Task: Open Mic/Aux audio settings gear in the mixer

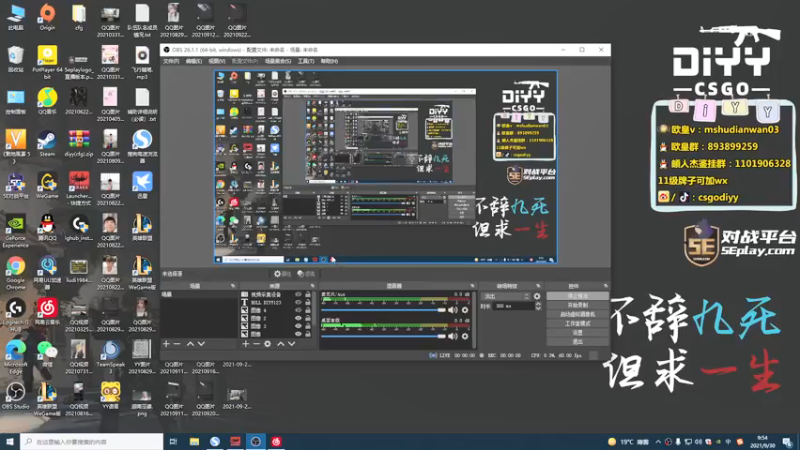Action: click(465, 310)
